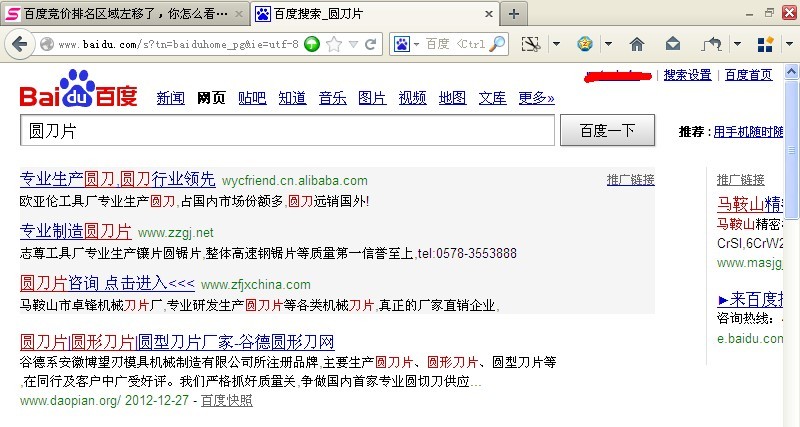Screen dimensions: 800x427
Task: Open the 百度快照 cached page link
Action: [227, 400]
